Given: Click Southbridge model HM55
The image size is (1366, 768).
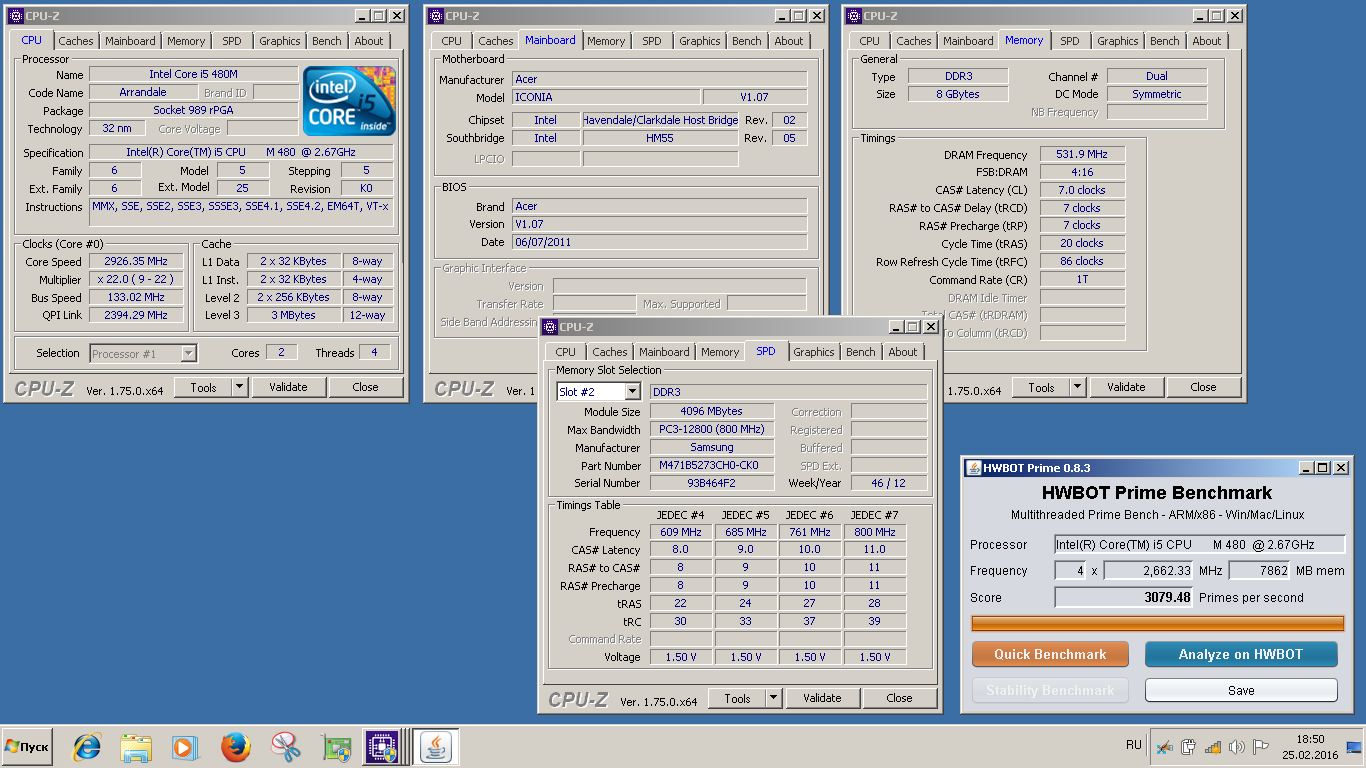Looking at the screenshot, I should [660, 138].
